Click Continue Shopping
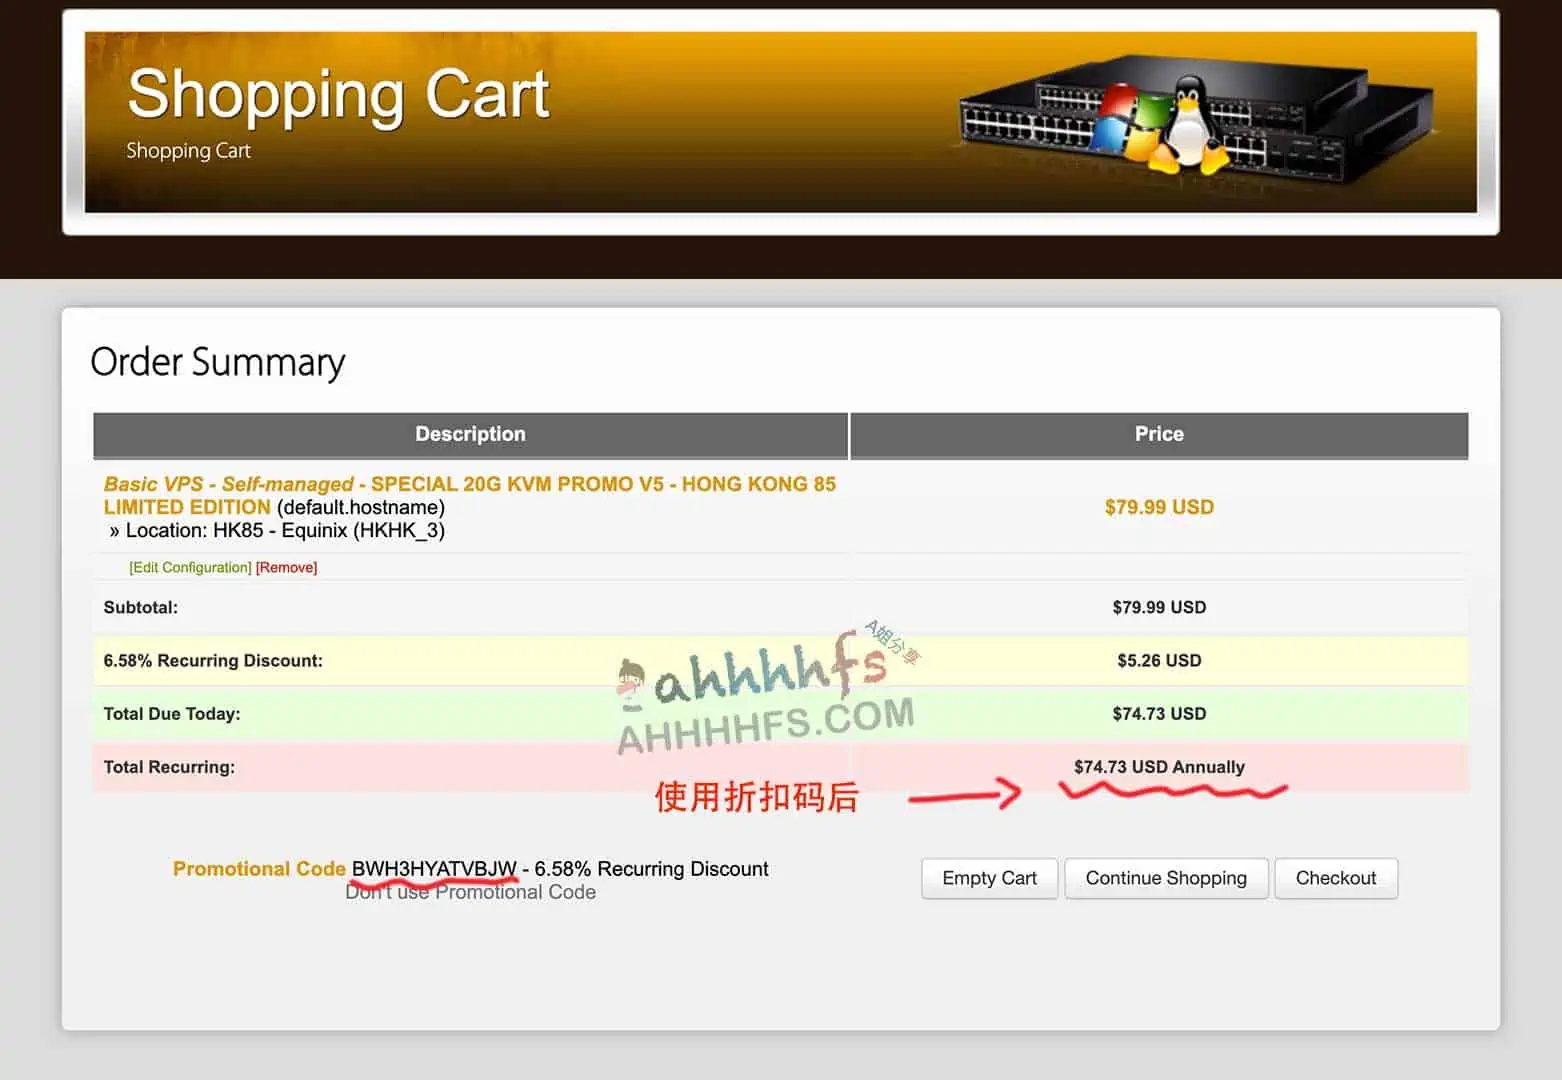Image resolution: width=1562 pixels, height=1080 pixels. point(1166,878)
